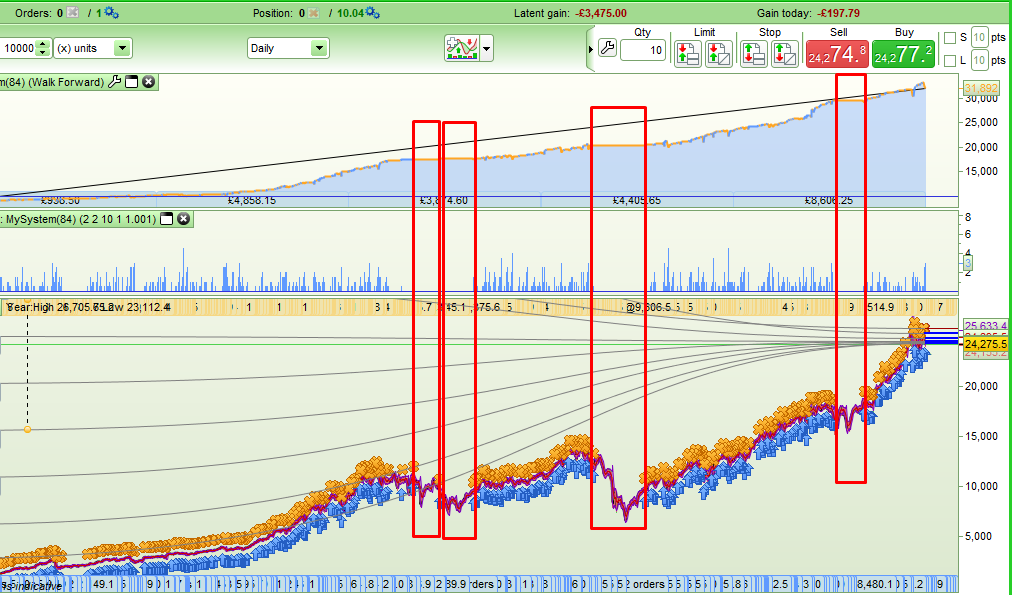1012x595 pixels.
Task: Open the Walk Forward system settings wrench
Action: 113,82
